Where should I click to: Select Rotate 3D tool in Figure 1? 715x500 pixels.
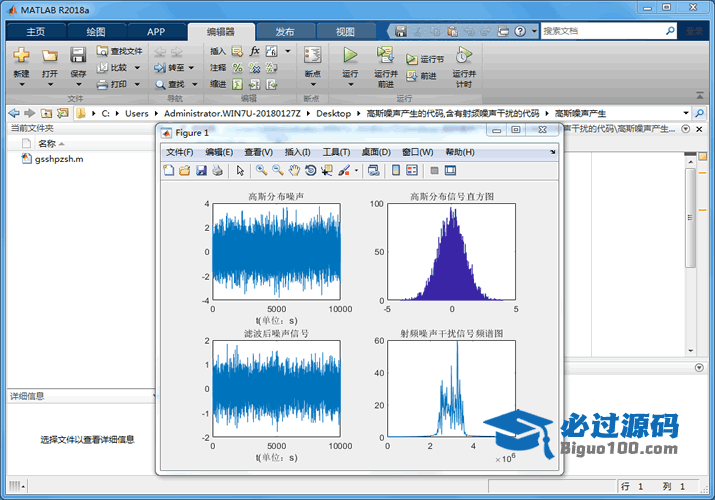pyautogui.click(x=311, y=170)
